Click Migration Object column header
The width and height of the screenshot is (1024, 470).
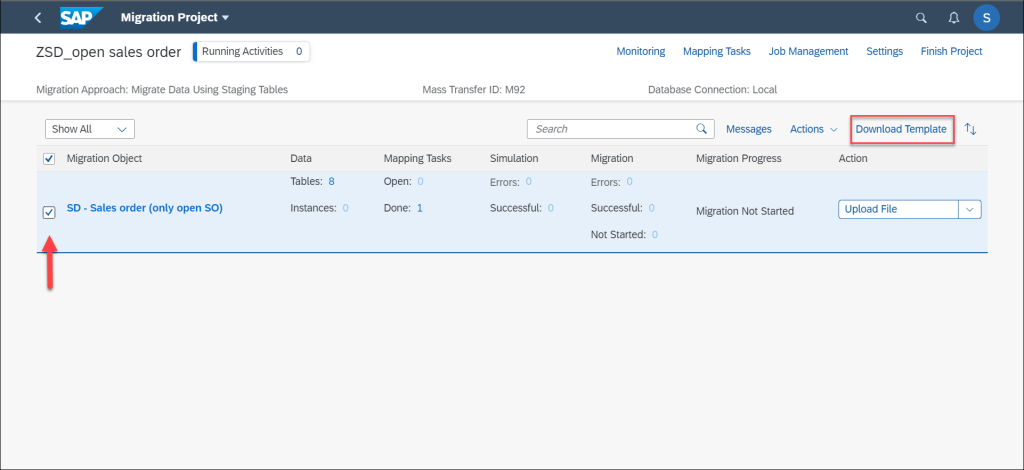click(x=104, y=159)
